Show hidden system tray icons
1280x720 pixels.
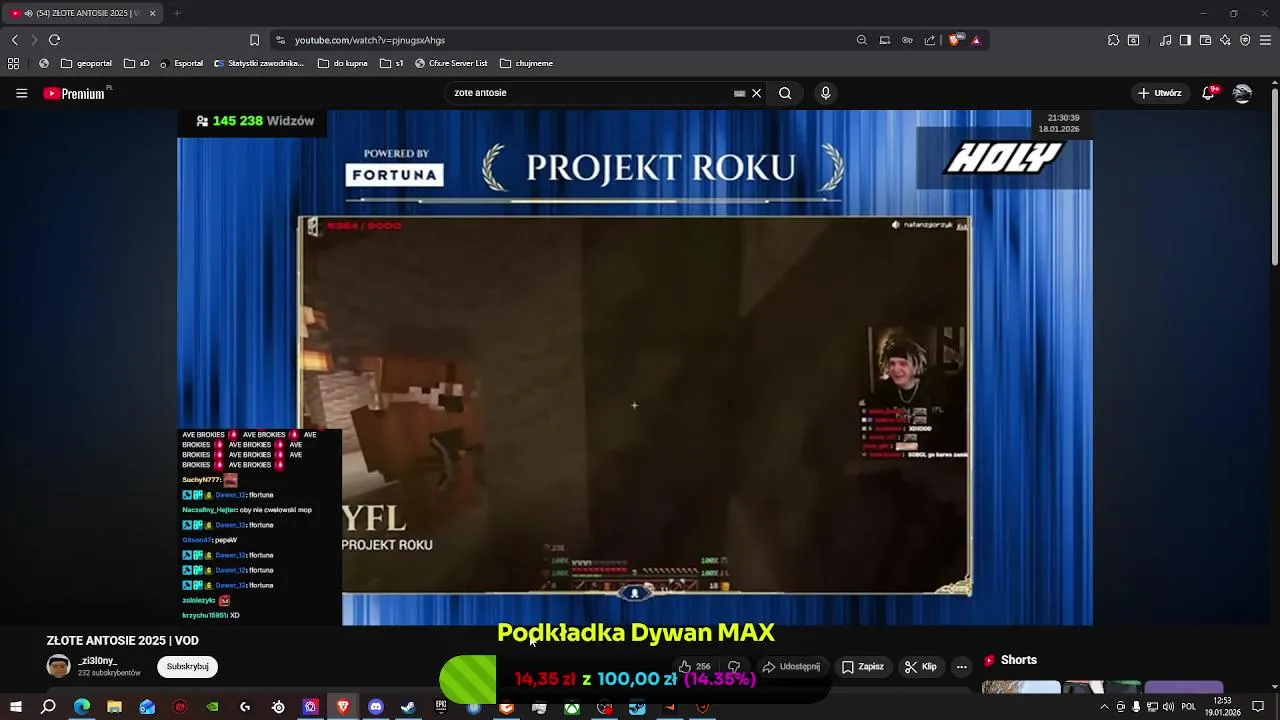coord(1104,707)
